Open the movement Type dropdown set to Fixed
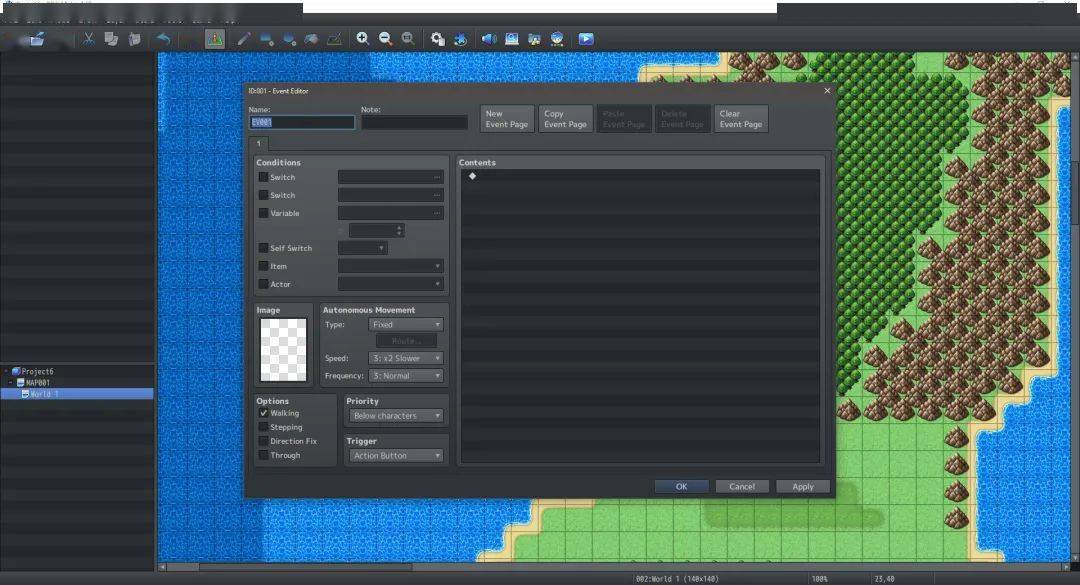Screen dimensions: 1080x585 click(x=406, y=325)
